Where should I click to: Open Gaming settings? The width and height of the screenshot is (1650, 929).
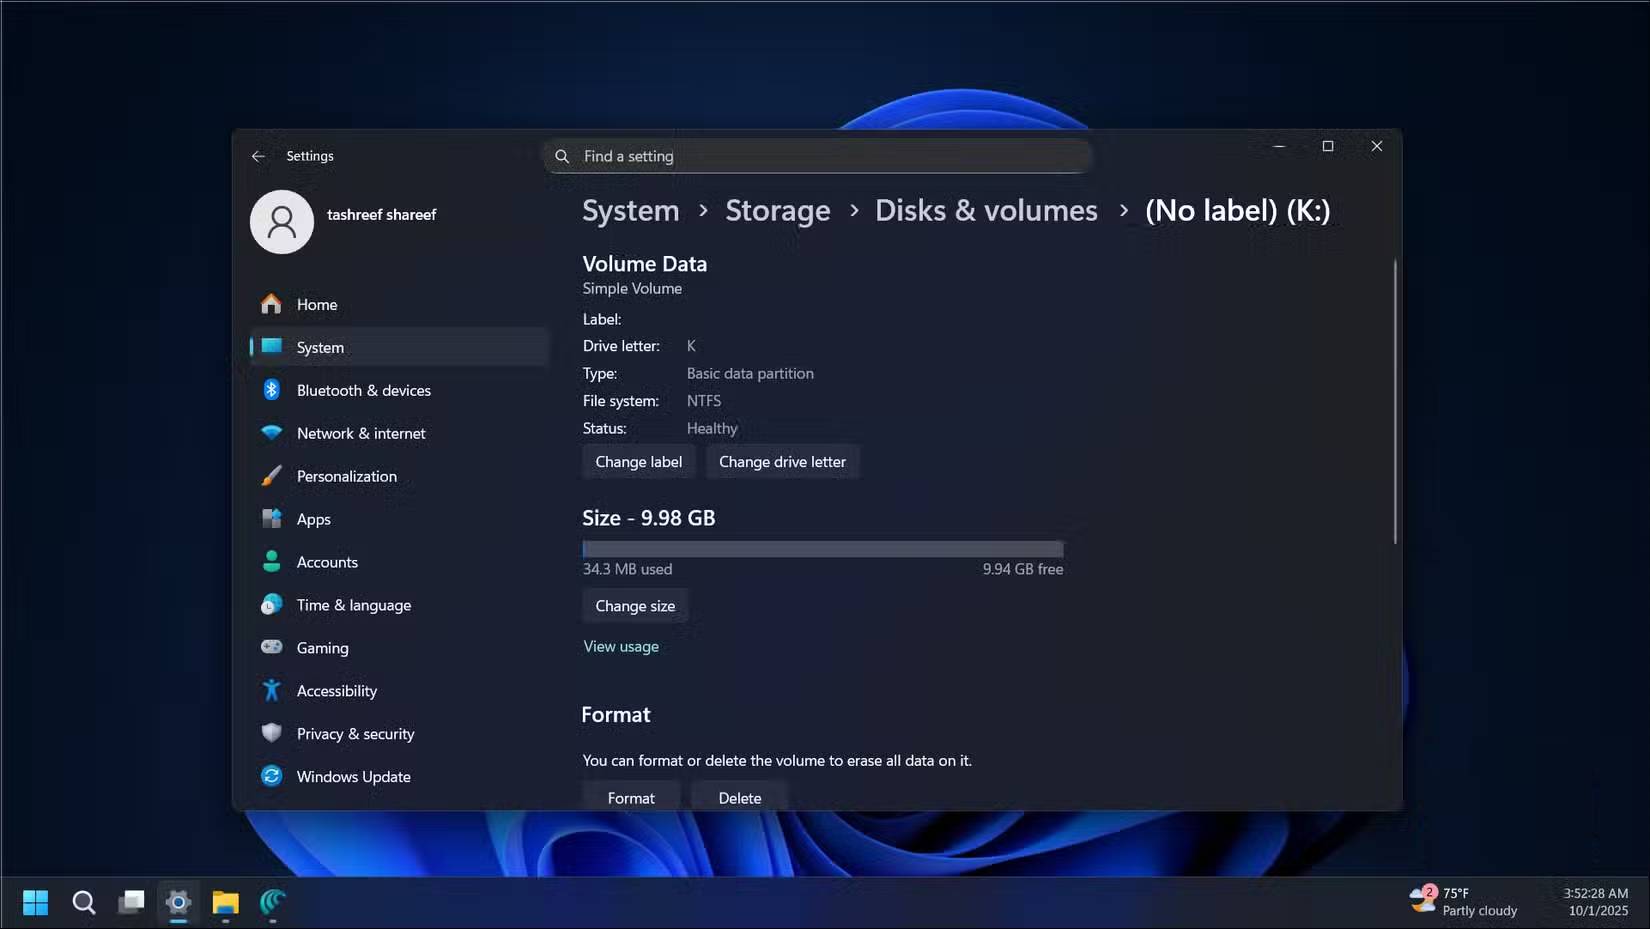(x=320, y=647)
